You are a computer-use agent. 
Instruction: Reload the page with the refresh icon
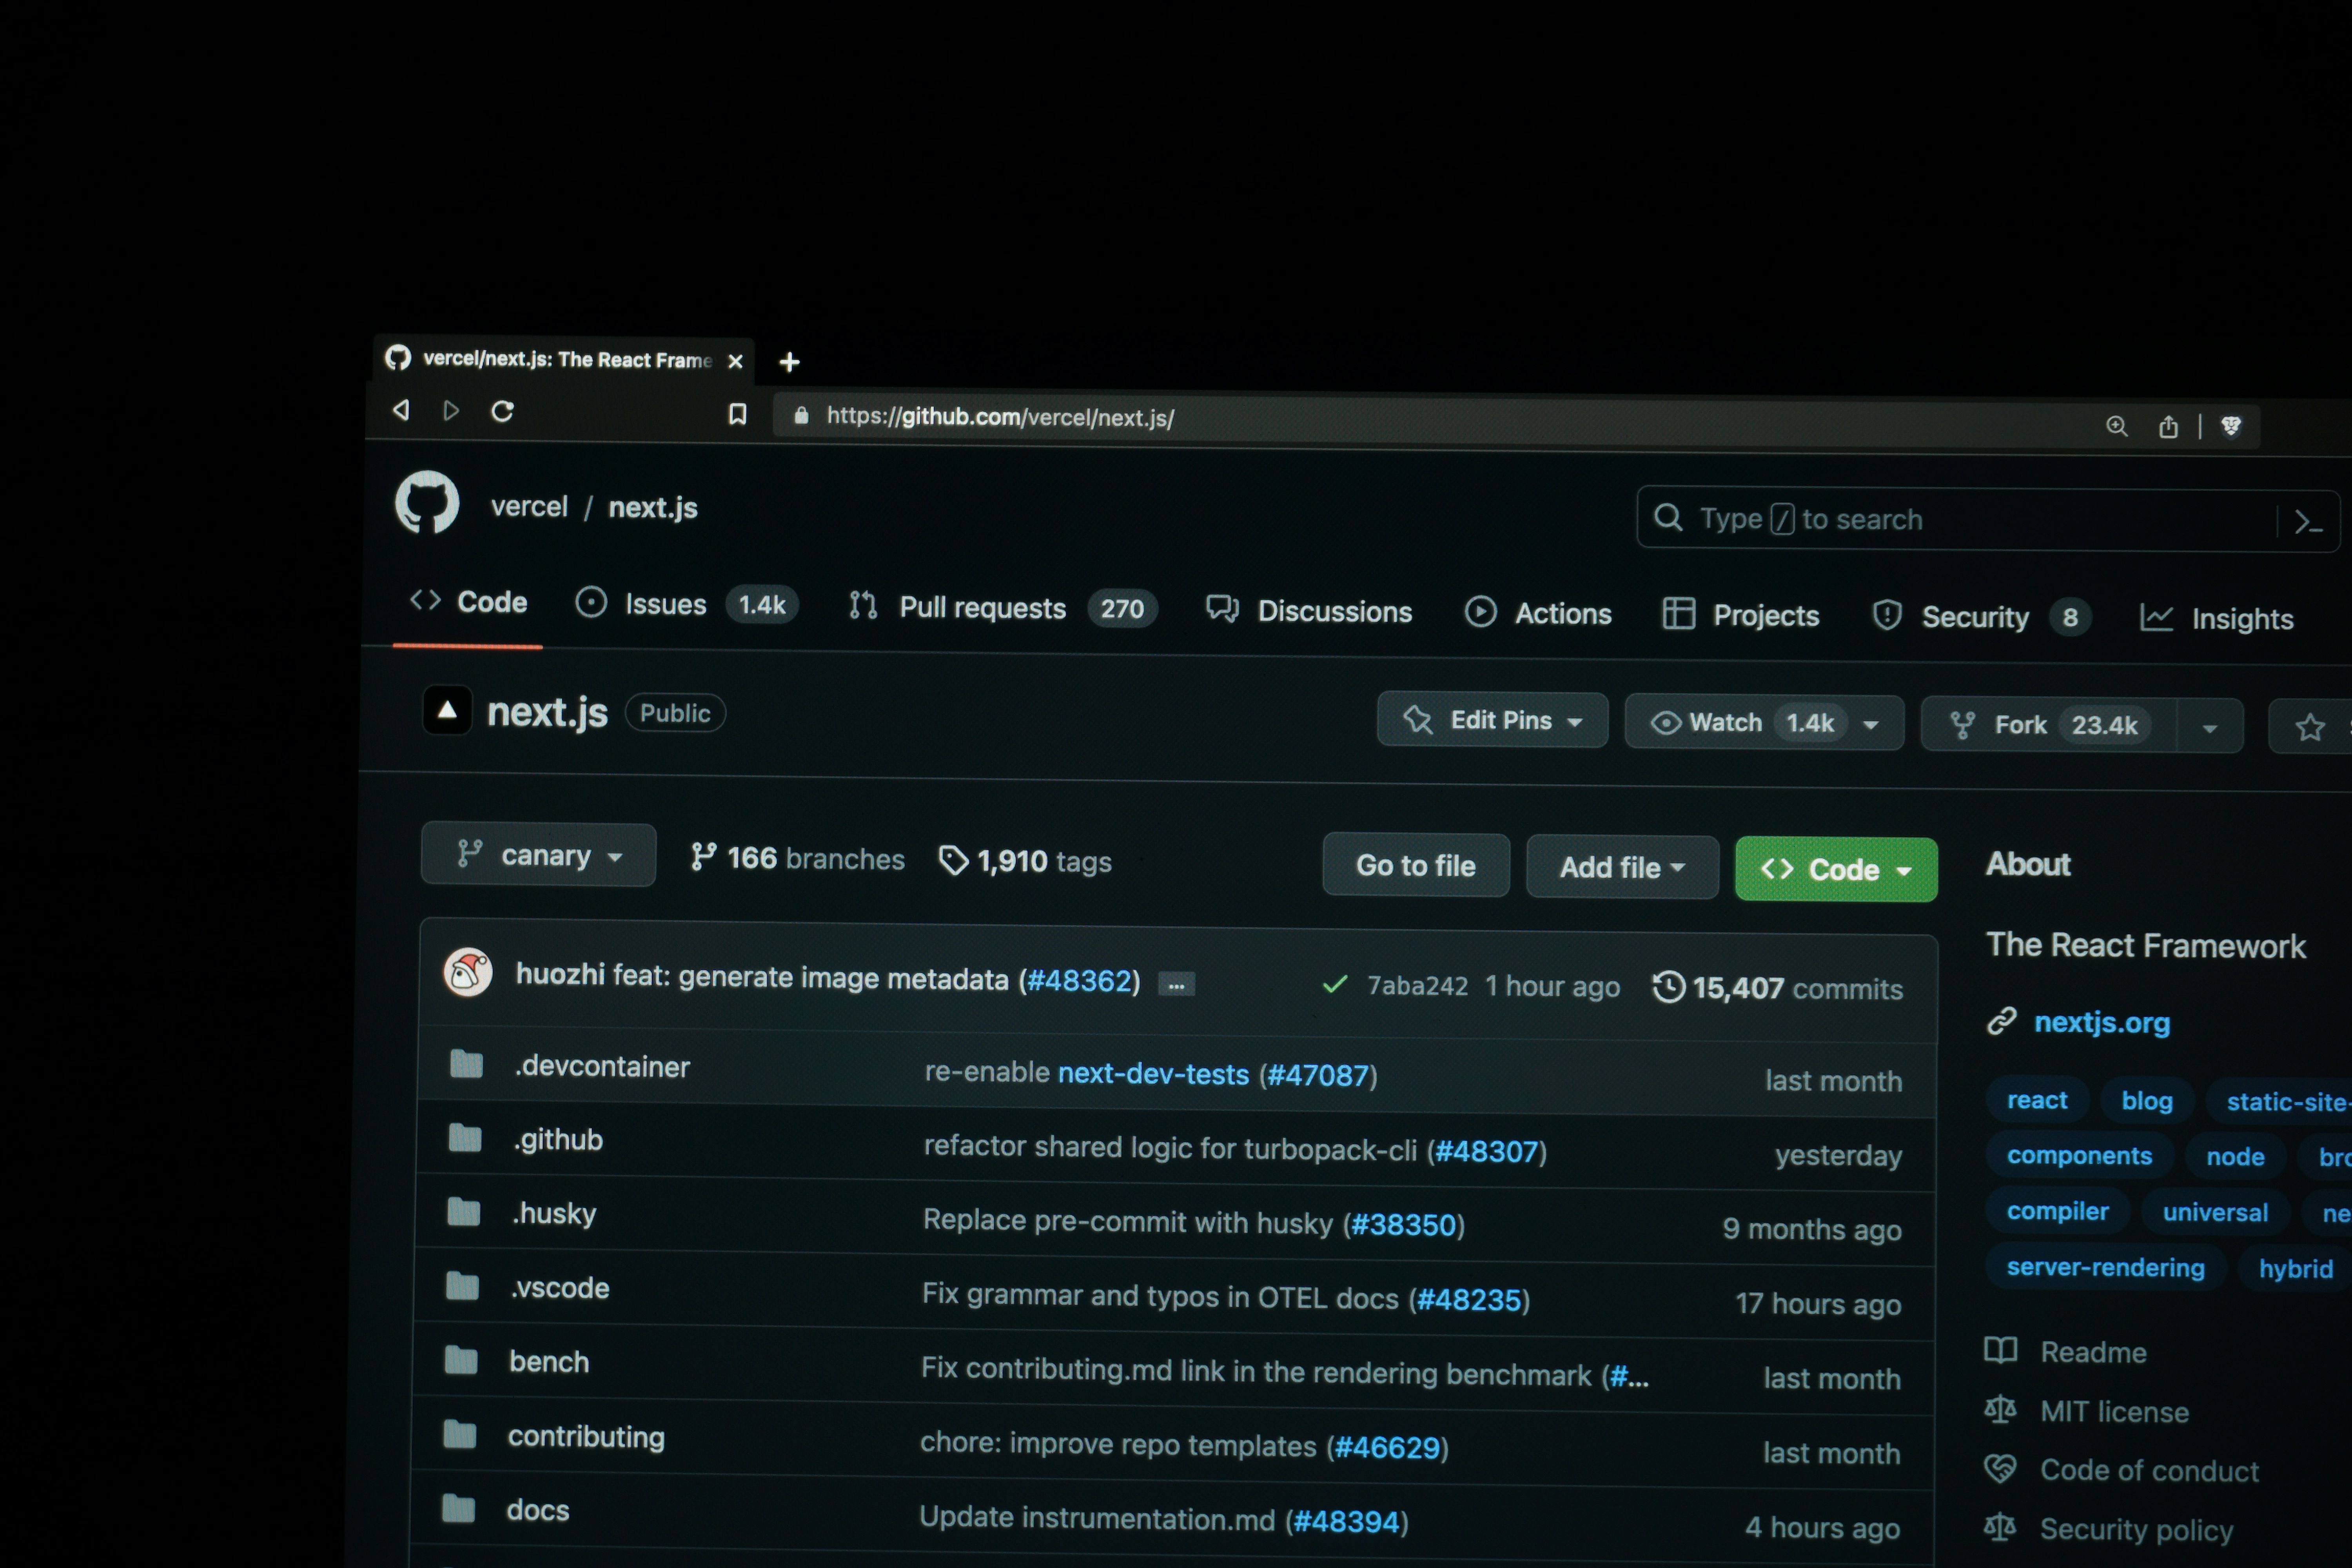(x=502, y=411)
